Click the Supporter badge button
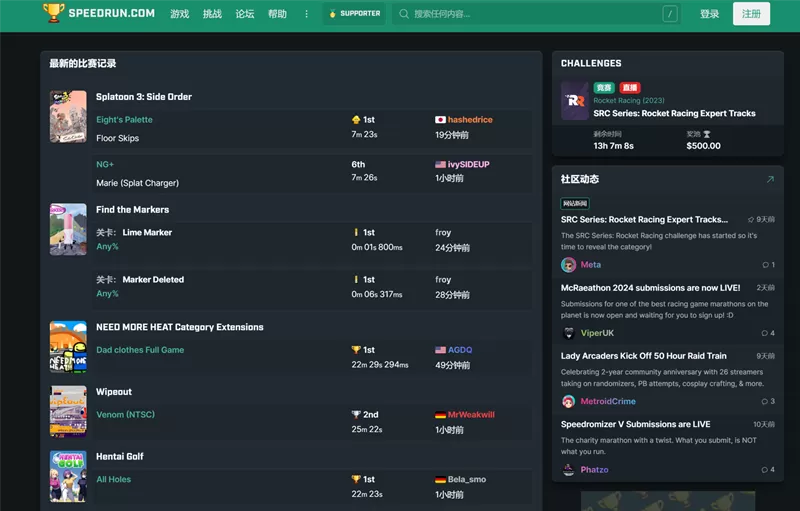The image size is (800, 511). coord(355,14)
